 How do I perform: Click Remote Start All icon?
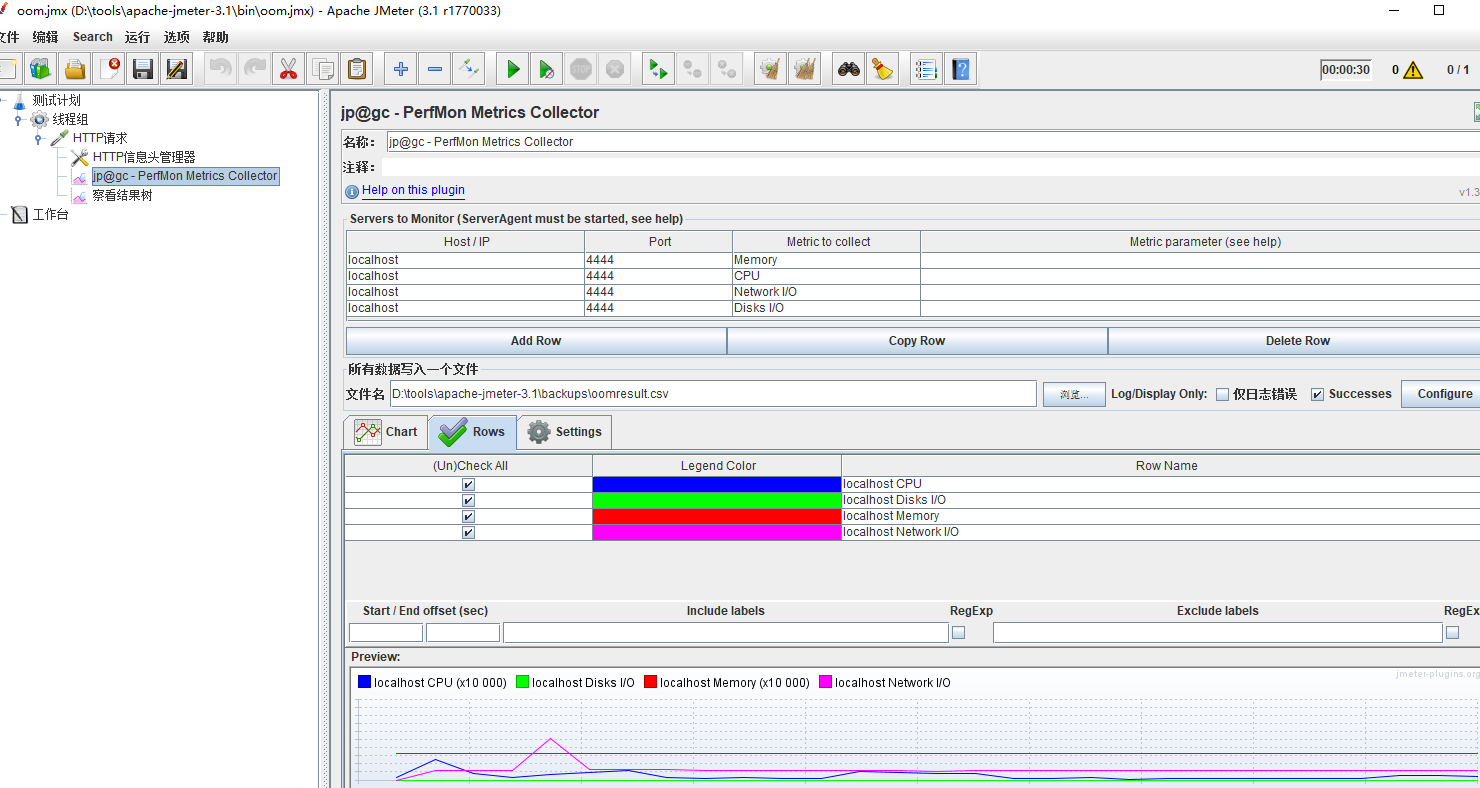[657, 69]
